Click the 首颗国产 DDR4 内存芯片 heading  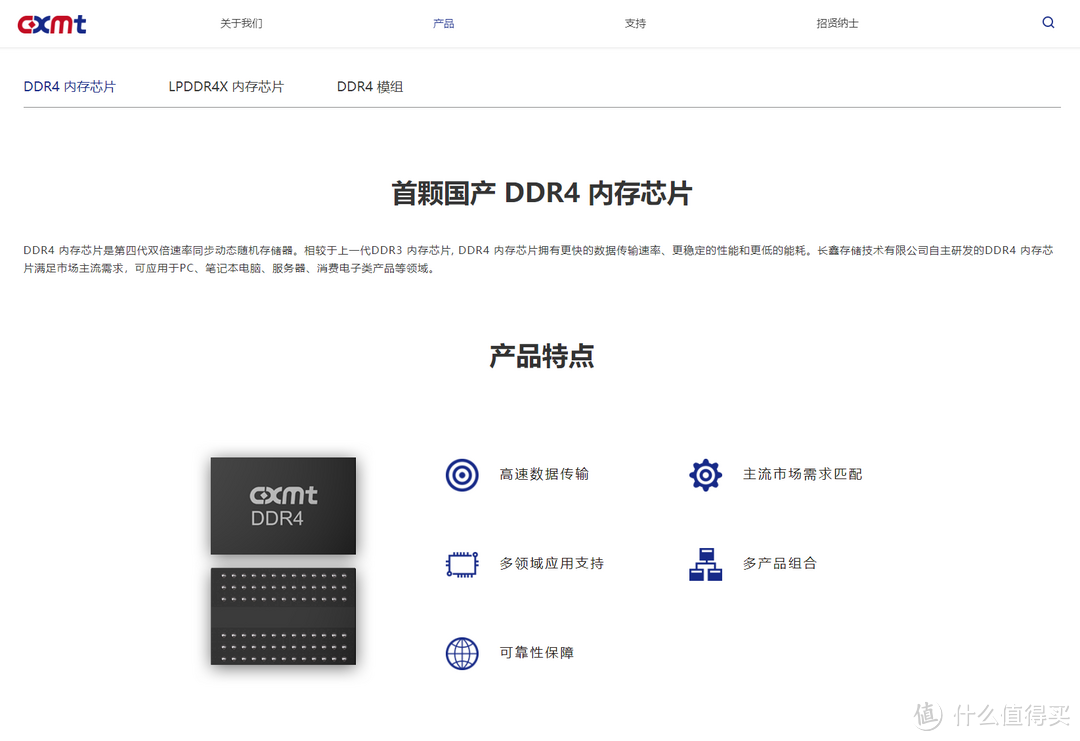click(x=540, y=192)
